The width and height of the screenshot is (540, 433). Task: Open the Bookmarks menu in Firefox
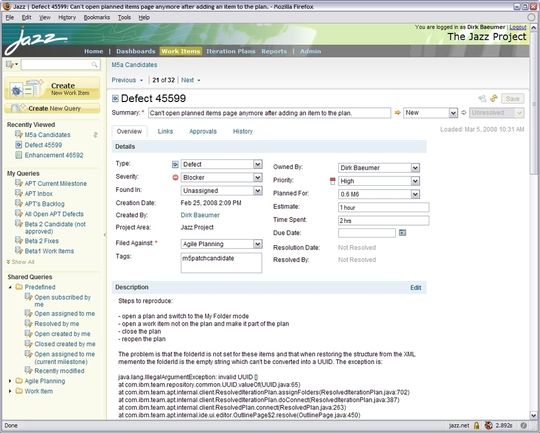97,17
